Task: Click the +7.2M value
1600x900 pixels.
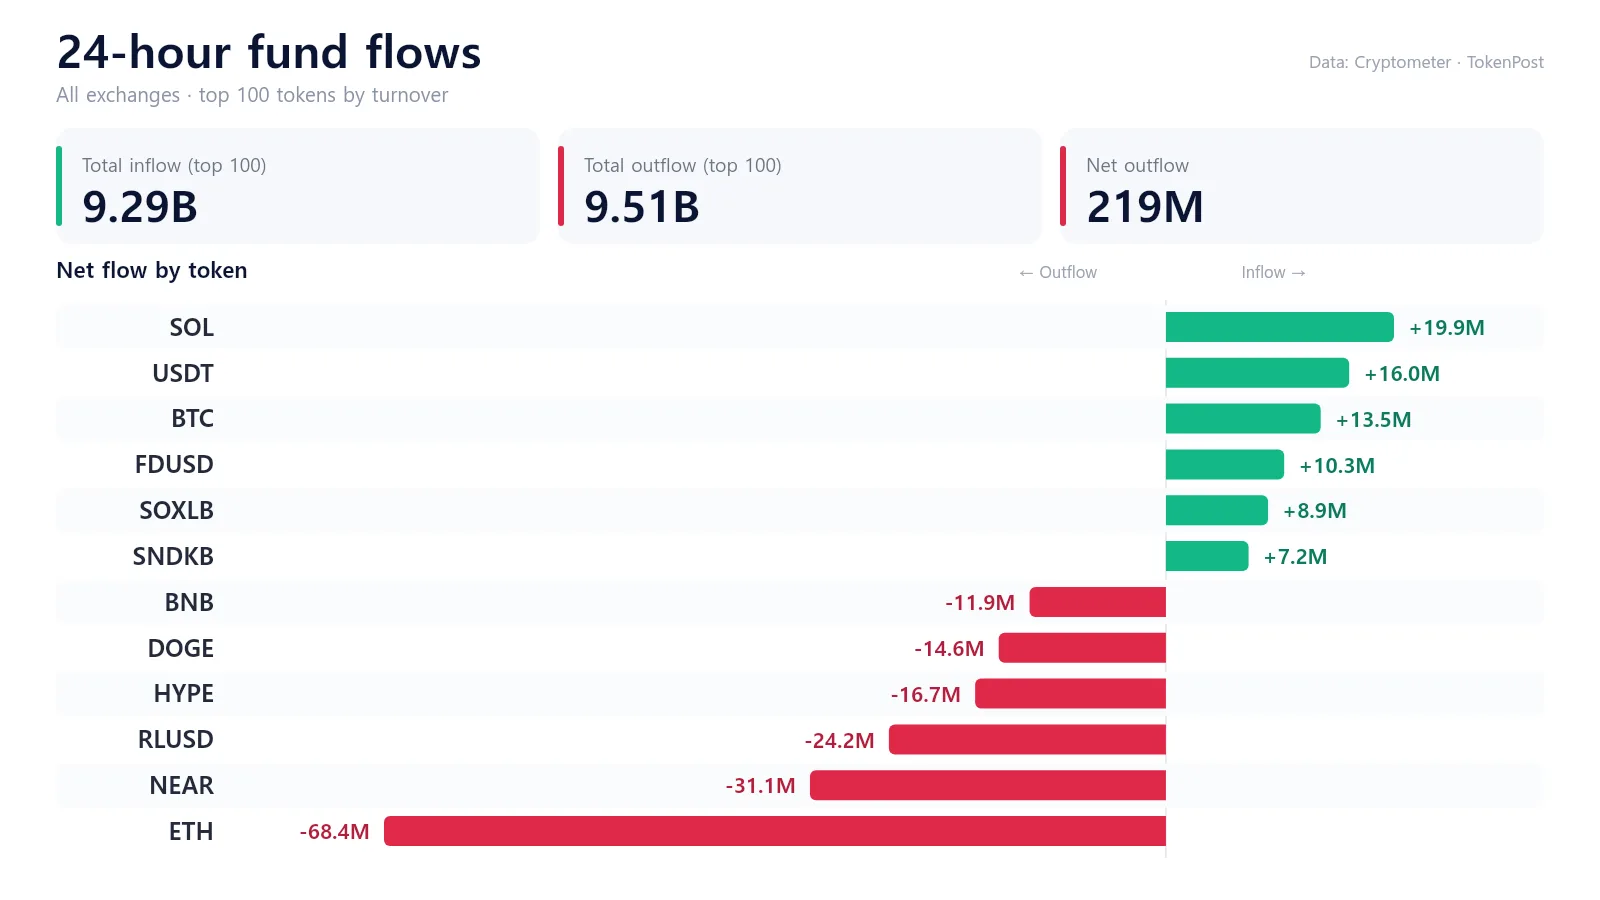Action: [1296, 557]
